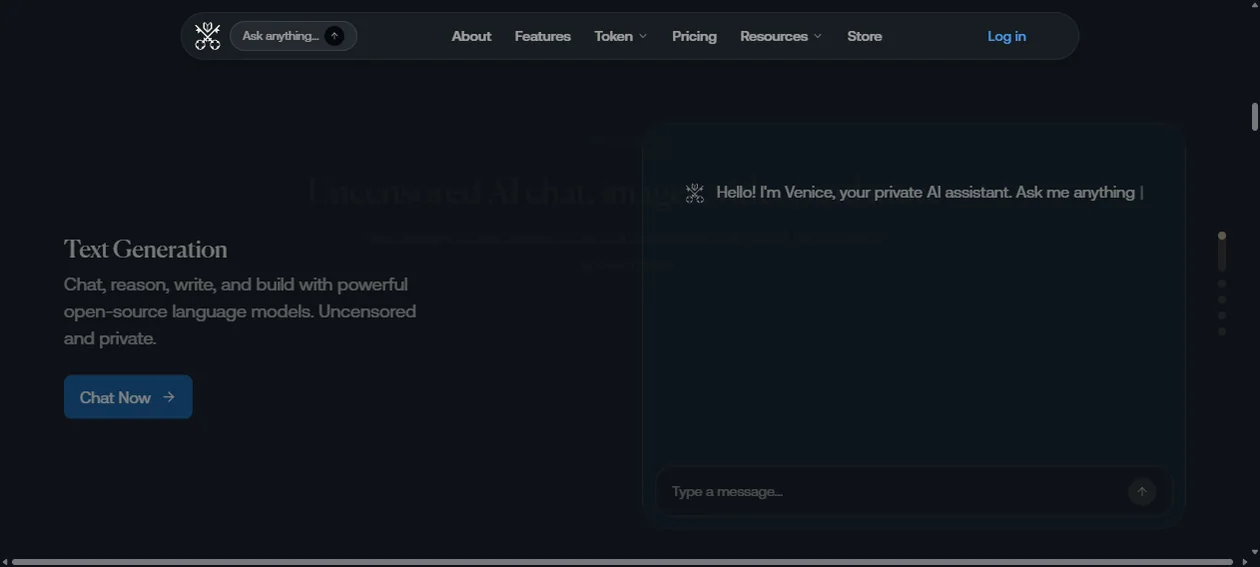Screen dimensions: 1260x567
Task: Click the horizontal scrollbar right arrow
Action: click(x=1244, y=562)
